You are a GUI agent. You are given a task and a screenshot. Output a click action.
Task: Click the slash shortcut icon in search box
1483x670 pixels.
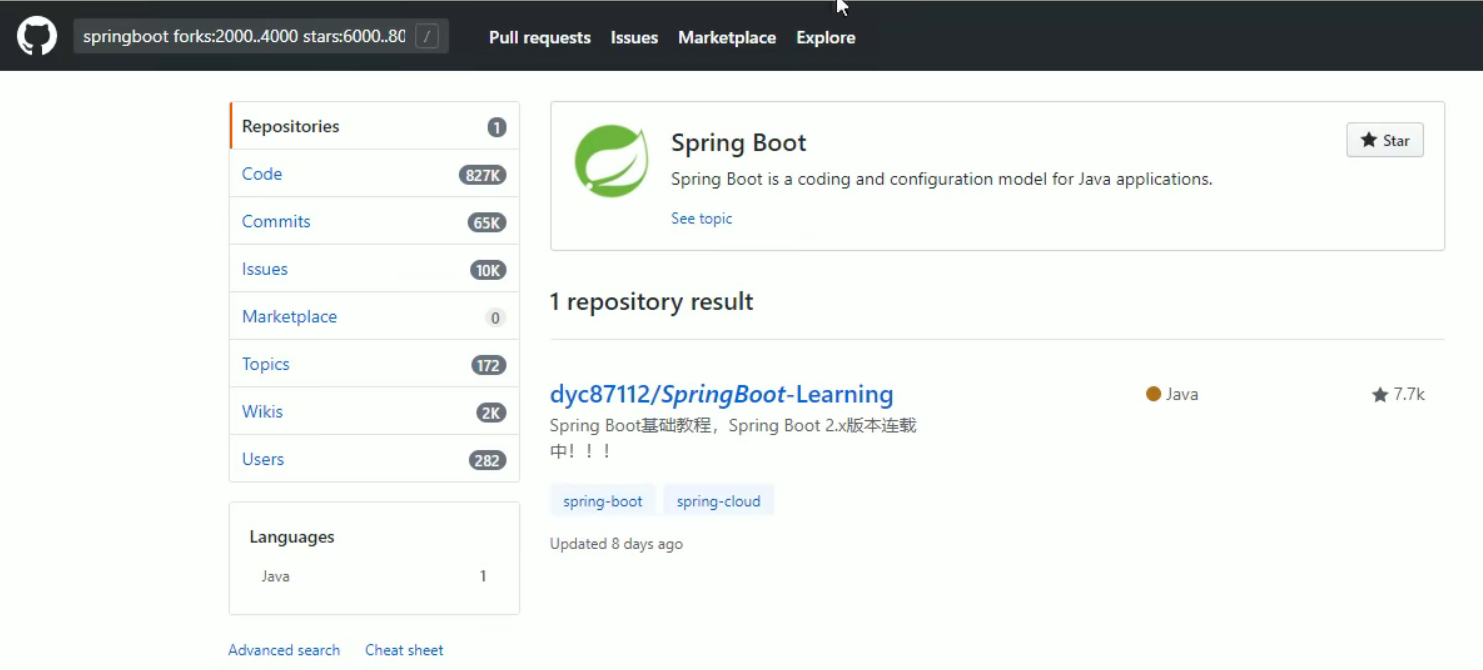(x=427, y=37)
